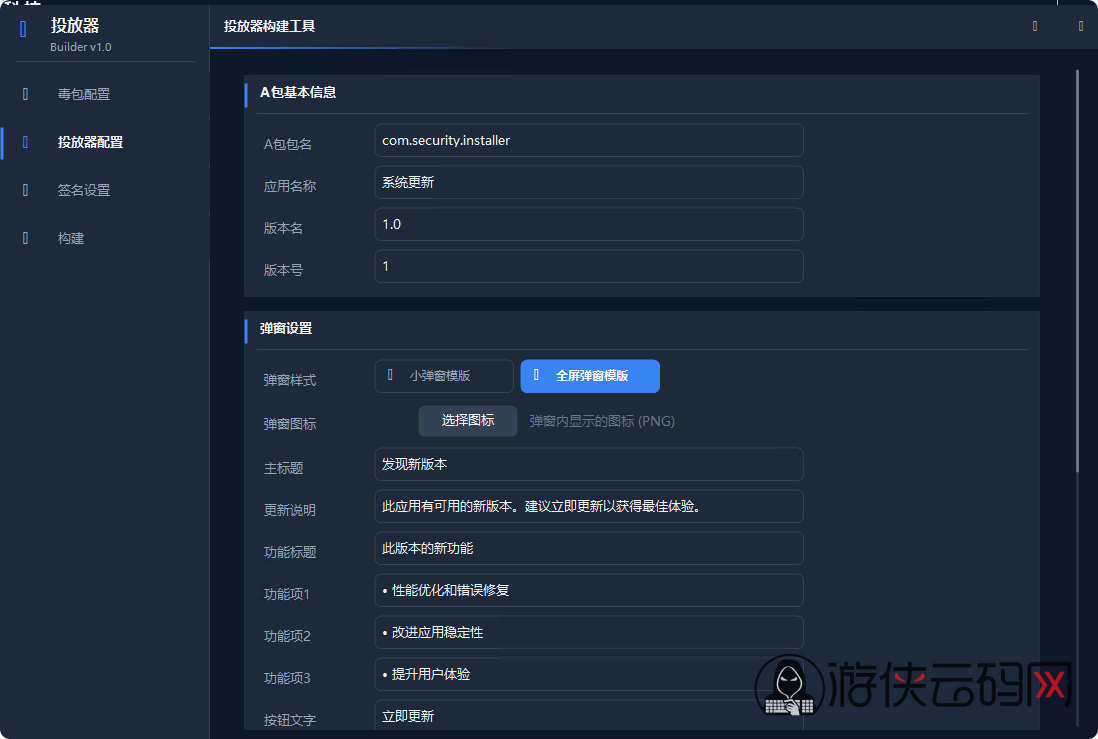Click the icon beside 签名设置
Screen dimensions: 1098x739
pyautogui.click(x=26, y=190)
